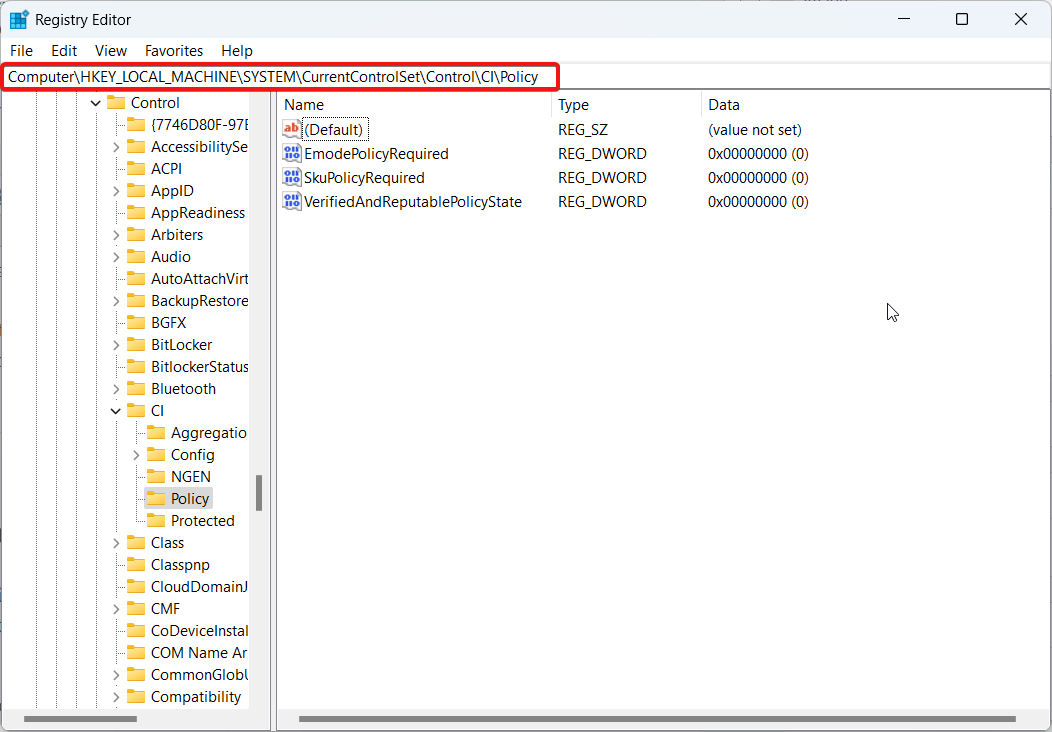Click the Policy folder icon in tree
This screenshot has height=732, width=1052.
156,499
